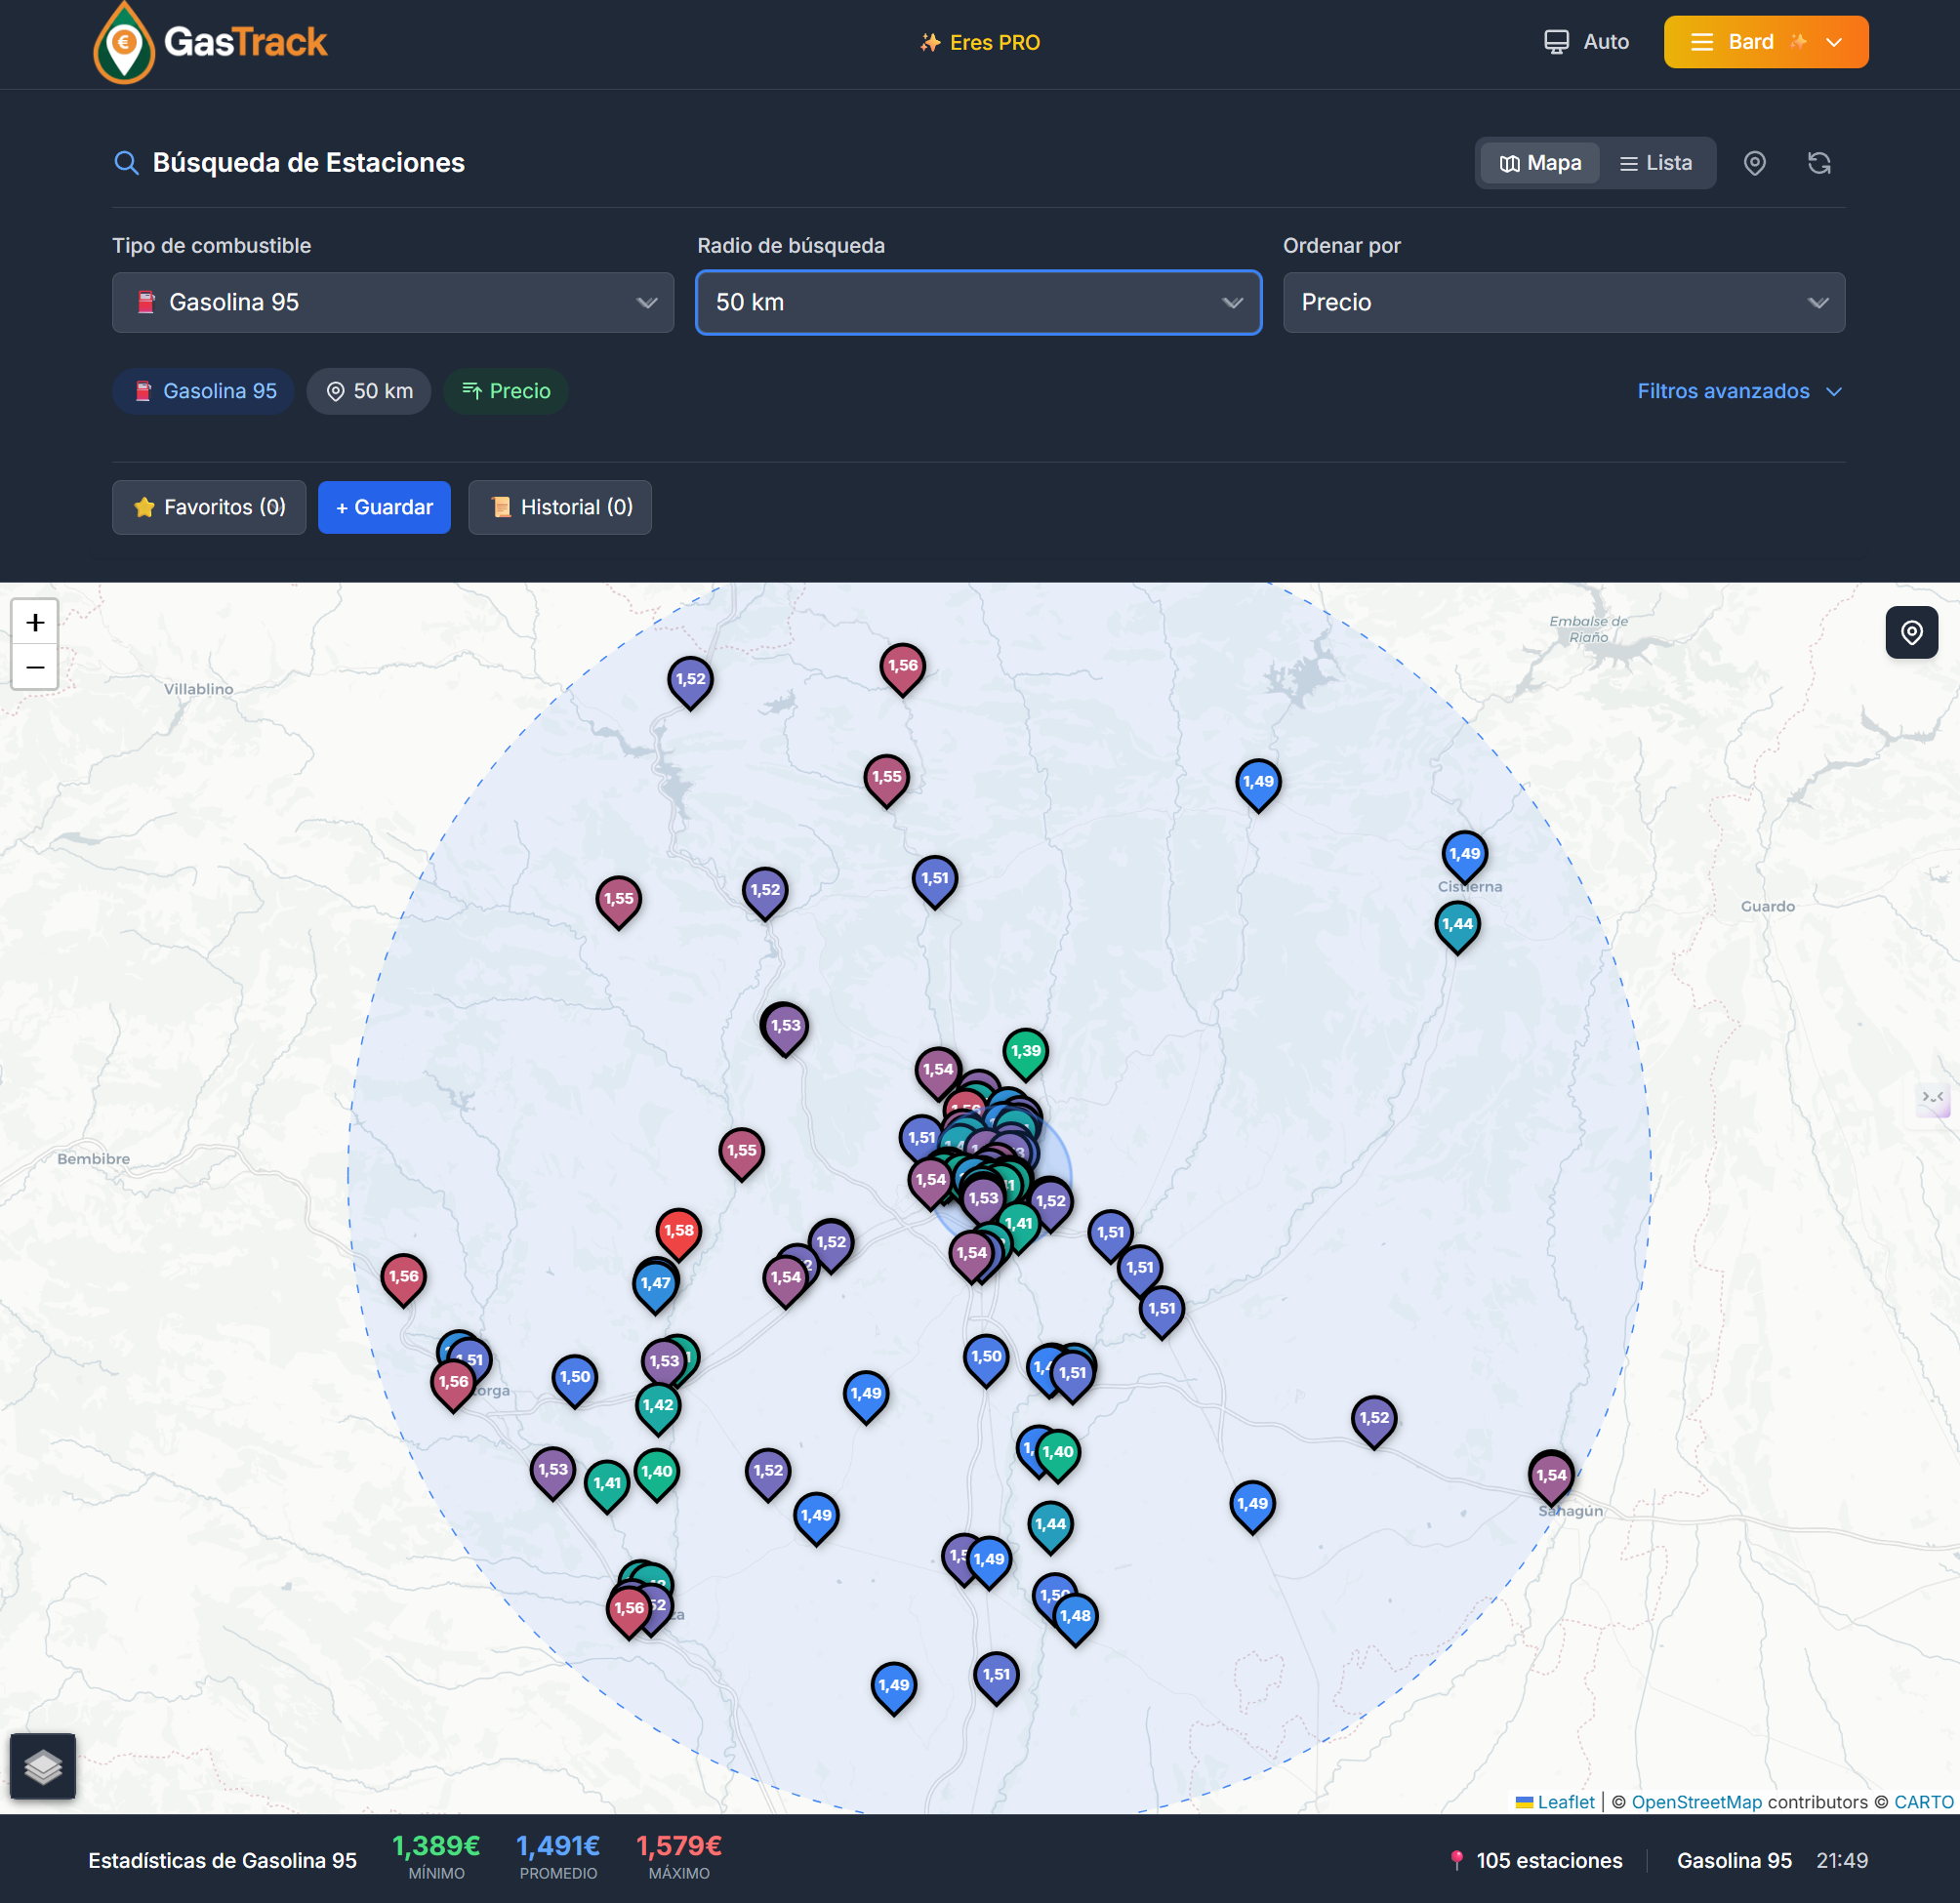Click the Embalse de Riaño map label
The image size is (1960, 1903).
1589,629
